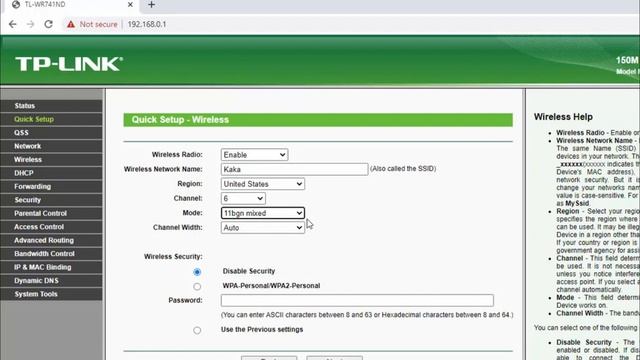Expand the Channel dropdown
The image size is (640, 360).
click(243, 199)
